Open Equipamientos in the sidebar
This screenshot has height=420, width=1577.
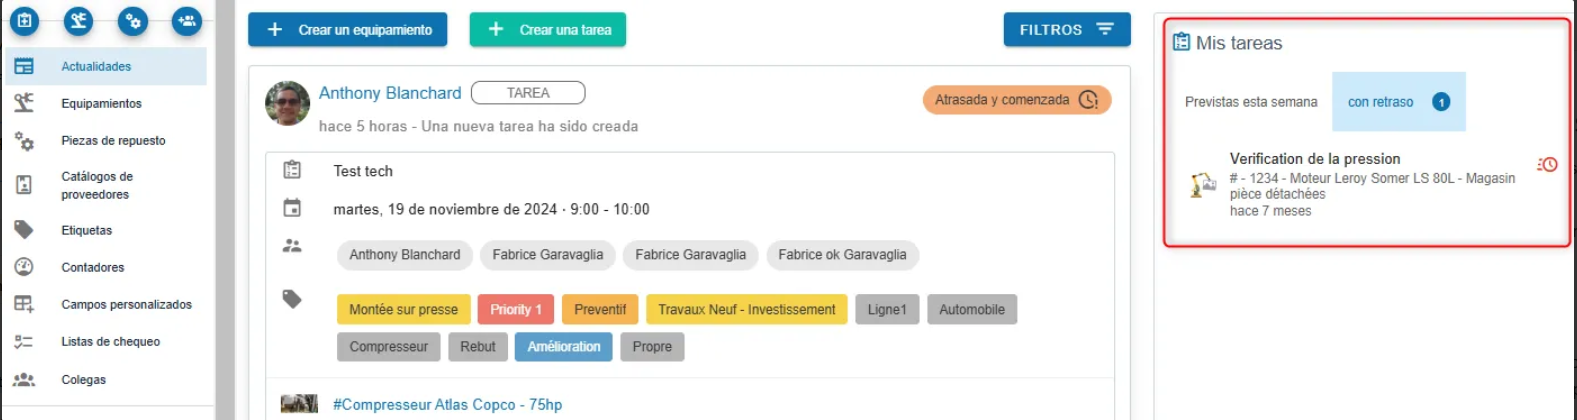click(101, 104)
